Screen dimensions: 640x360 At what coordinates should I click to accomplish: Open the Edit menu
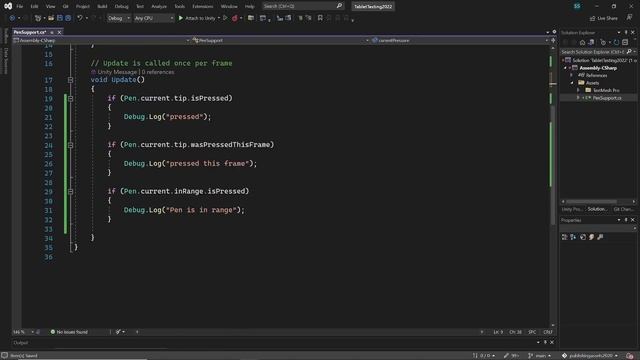click(x=34, y=7)
